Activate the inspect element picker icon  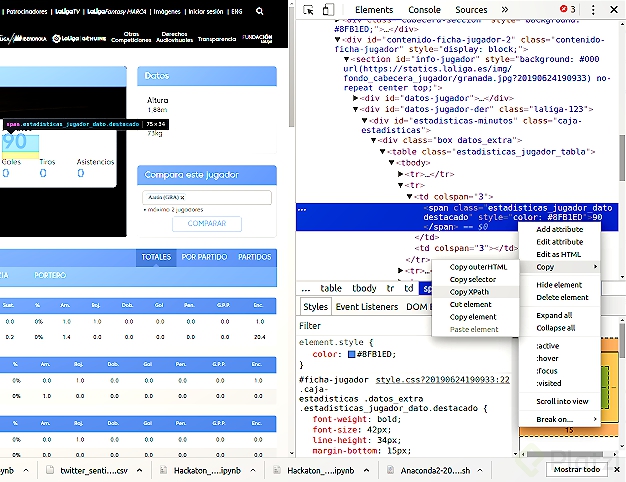point(309,10)
